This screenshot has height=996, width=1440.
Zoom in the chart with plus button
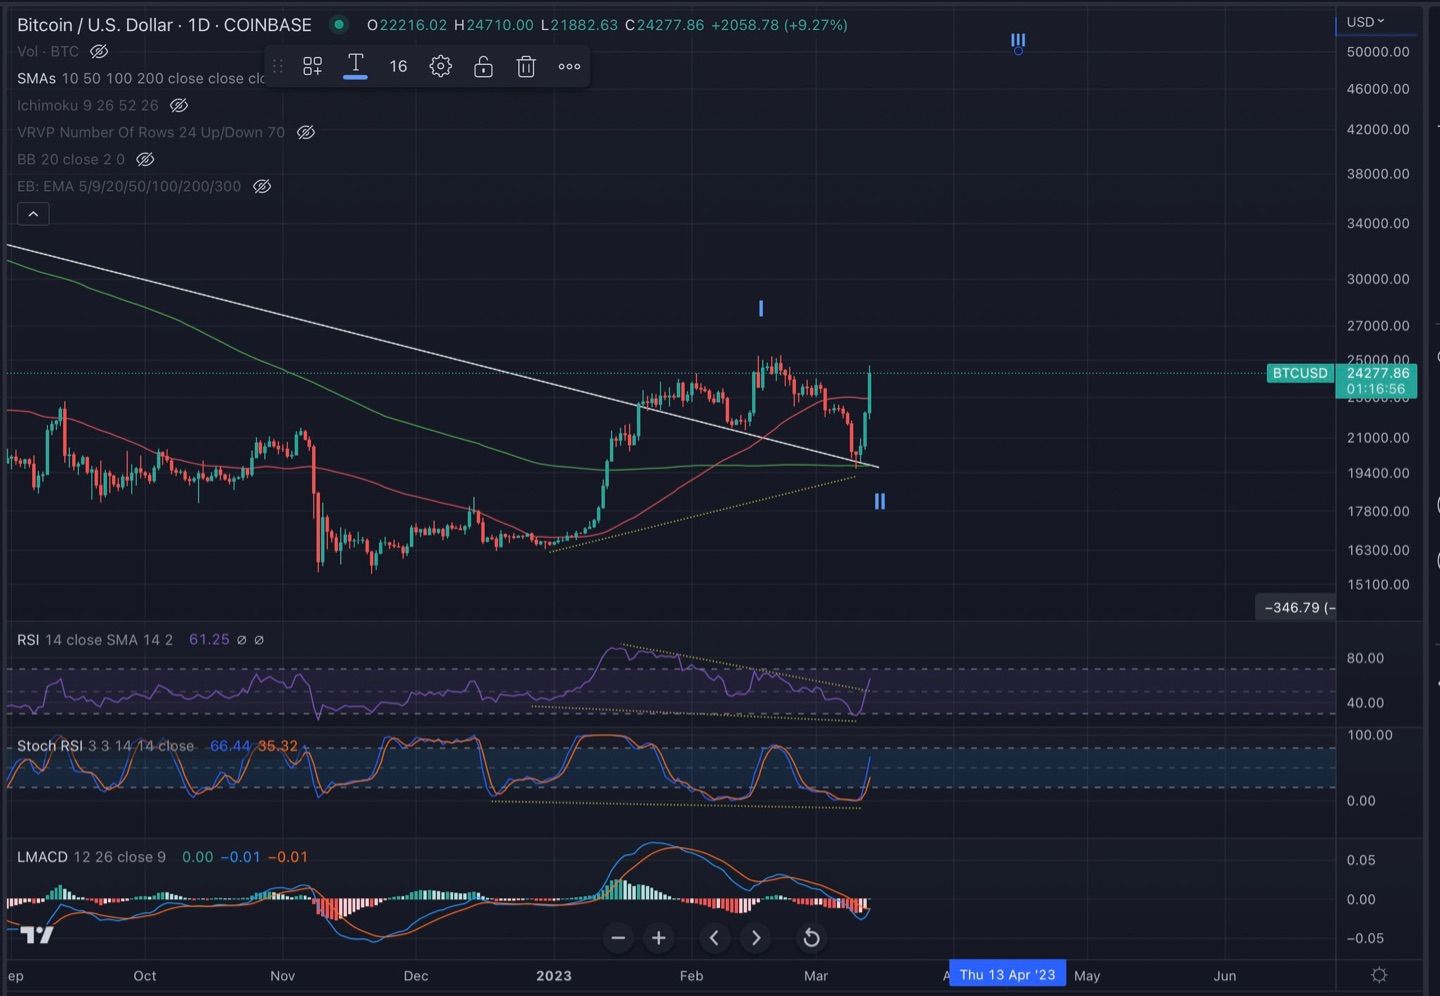click(x=658, y=938)
